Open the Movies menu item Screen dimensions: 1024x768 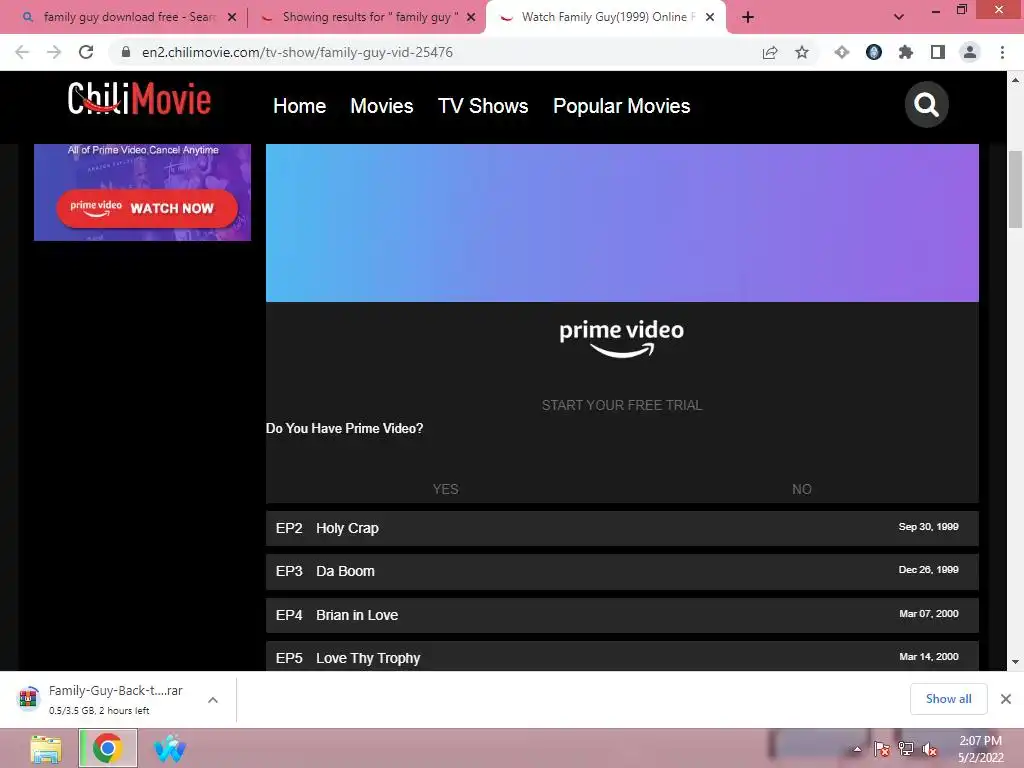pyautogui.click(x=381, y=106)
